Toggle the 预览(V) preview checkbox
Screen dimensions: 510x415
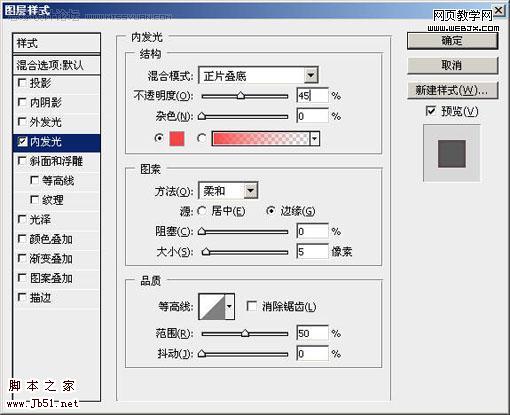pos(431,111)
